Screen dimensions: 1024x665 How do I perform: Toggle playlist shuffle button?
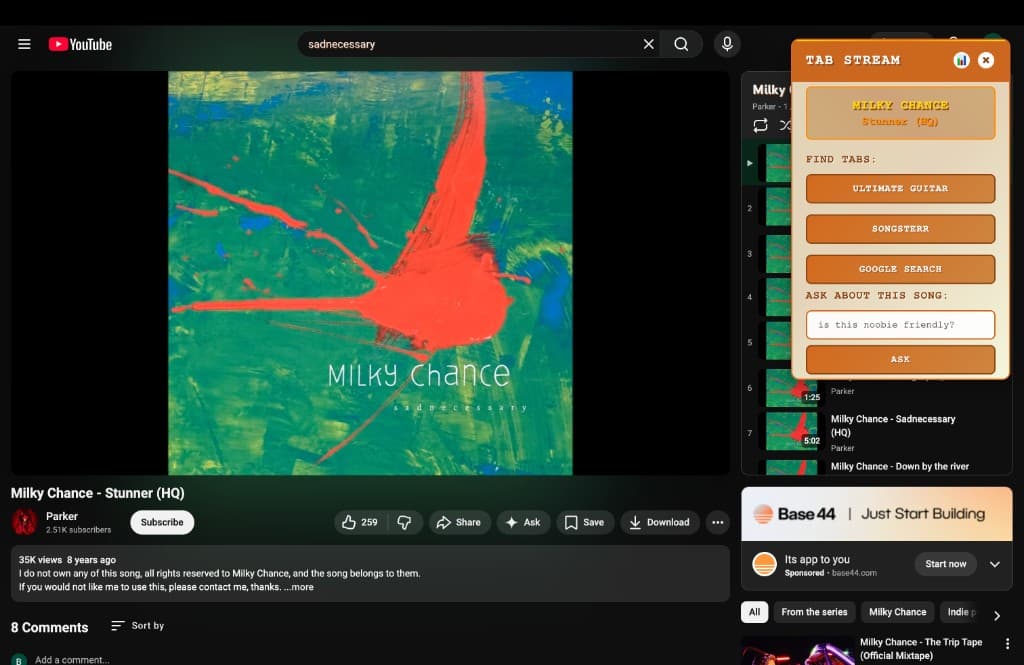pyautogui.click(x=785, y=125)
